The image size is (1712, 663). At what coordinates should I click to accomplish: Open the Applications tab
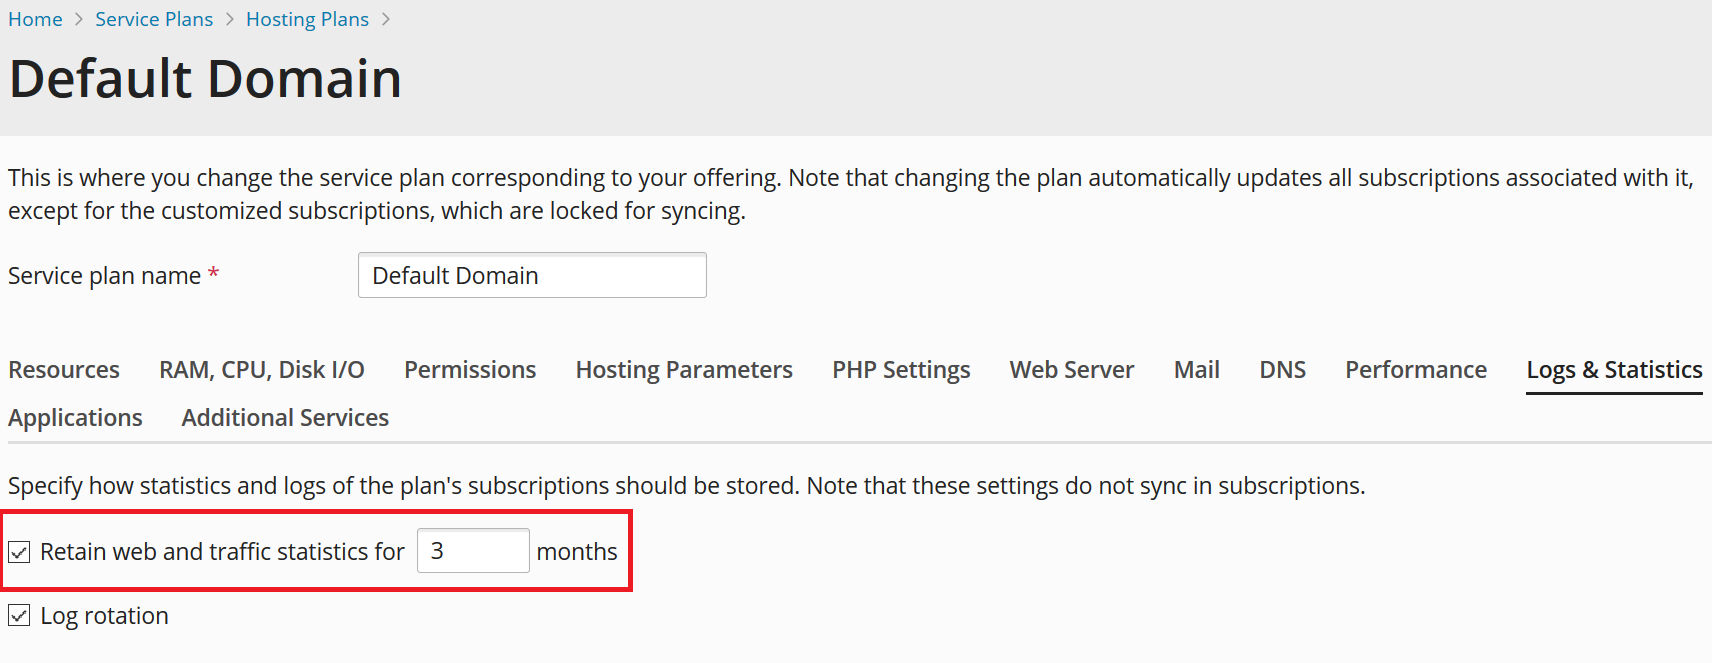[75, 418]
